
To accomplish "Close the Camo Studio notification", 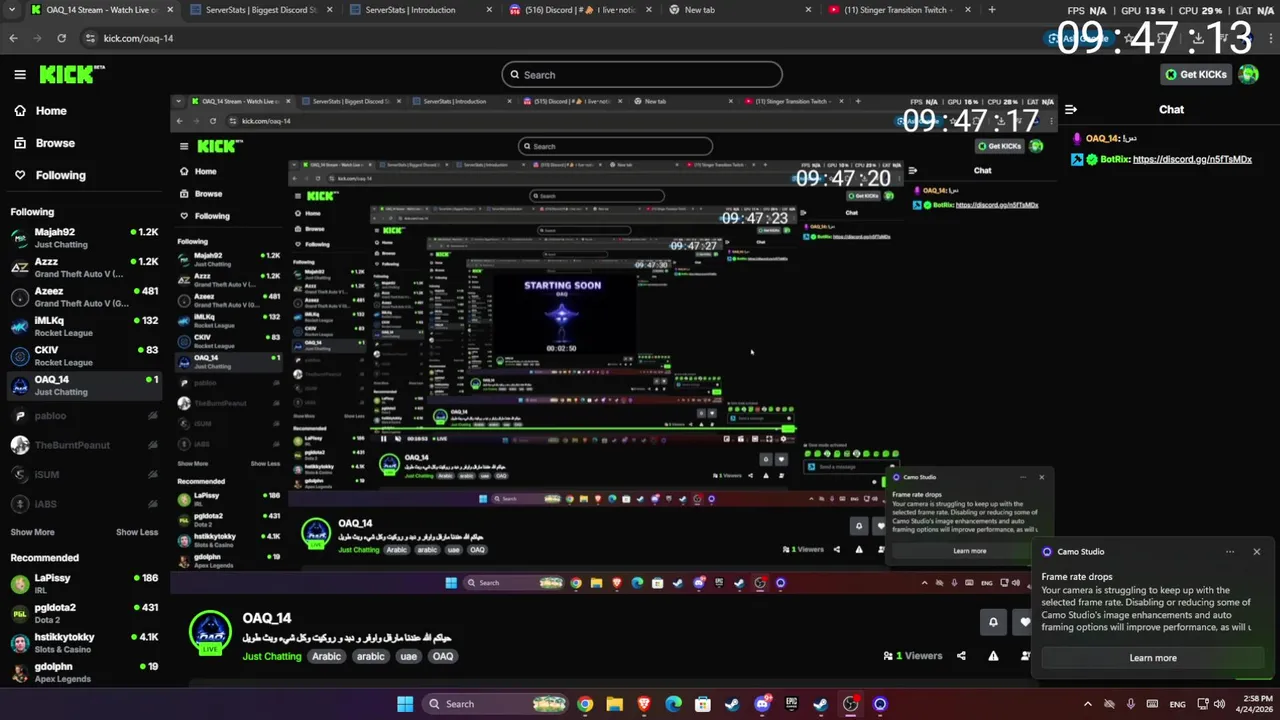I will coord(1257,551).
